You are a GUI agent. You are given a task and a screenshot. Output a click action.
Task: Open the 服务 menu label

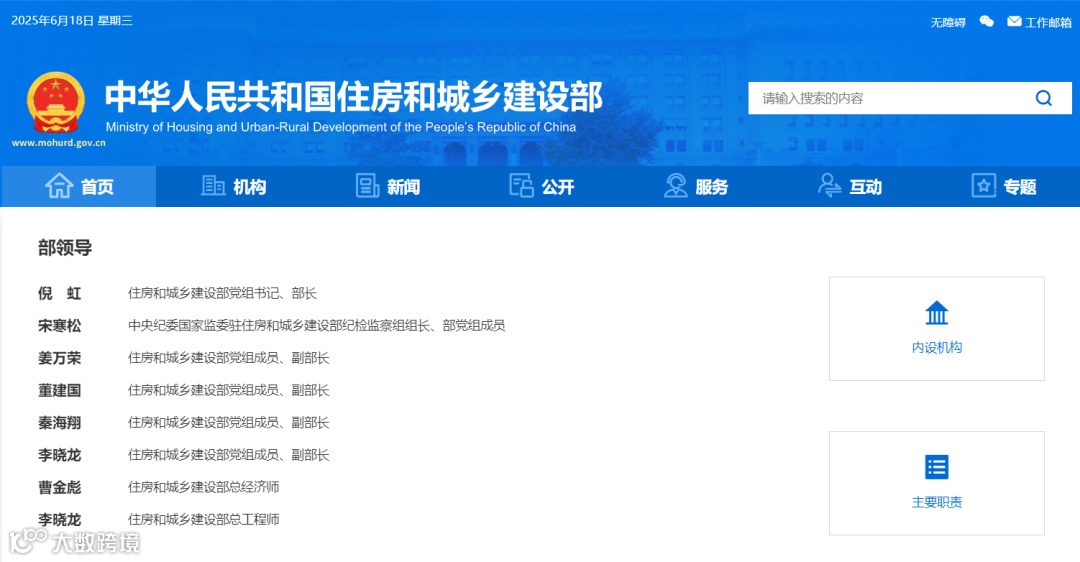click(x=712, y=187)
